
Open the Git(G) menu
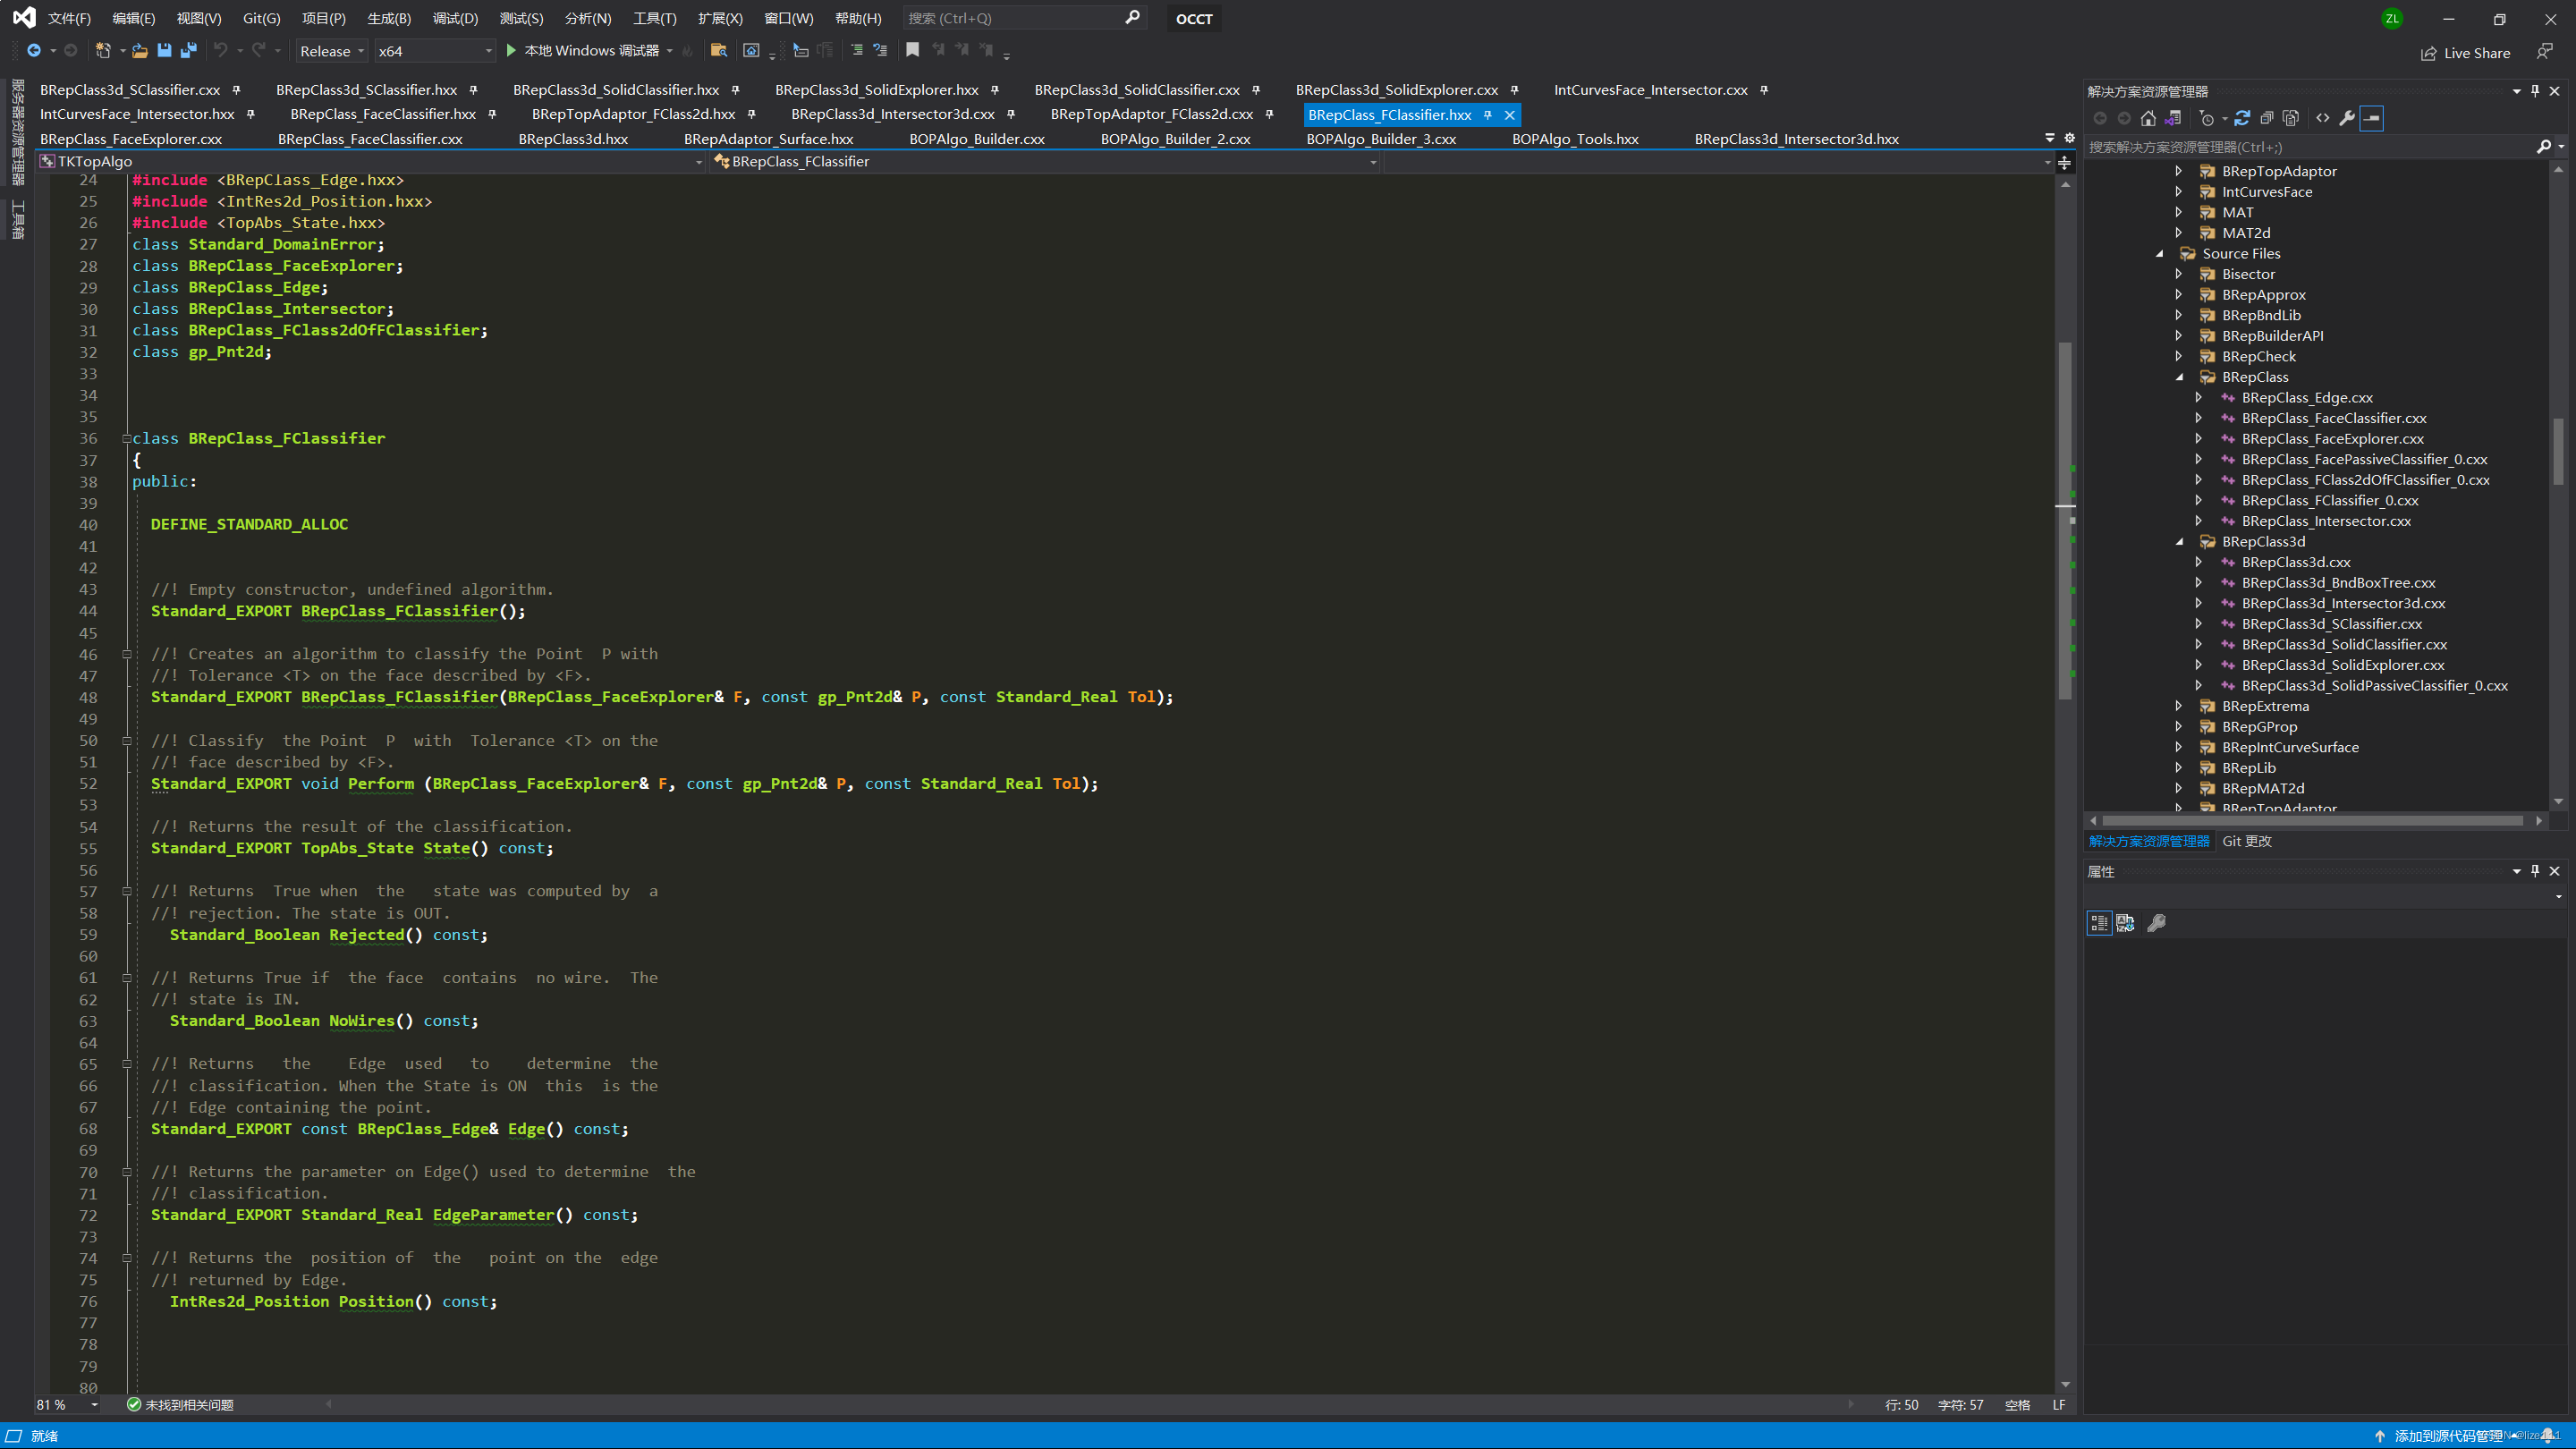[x=261, y=18]
